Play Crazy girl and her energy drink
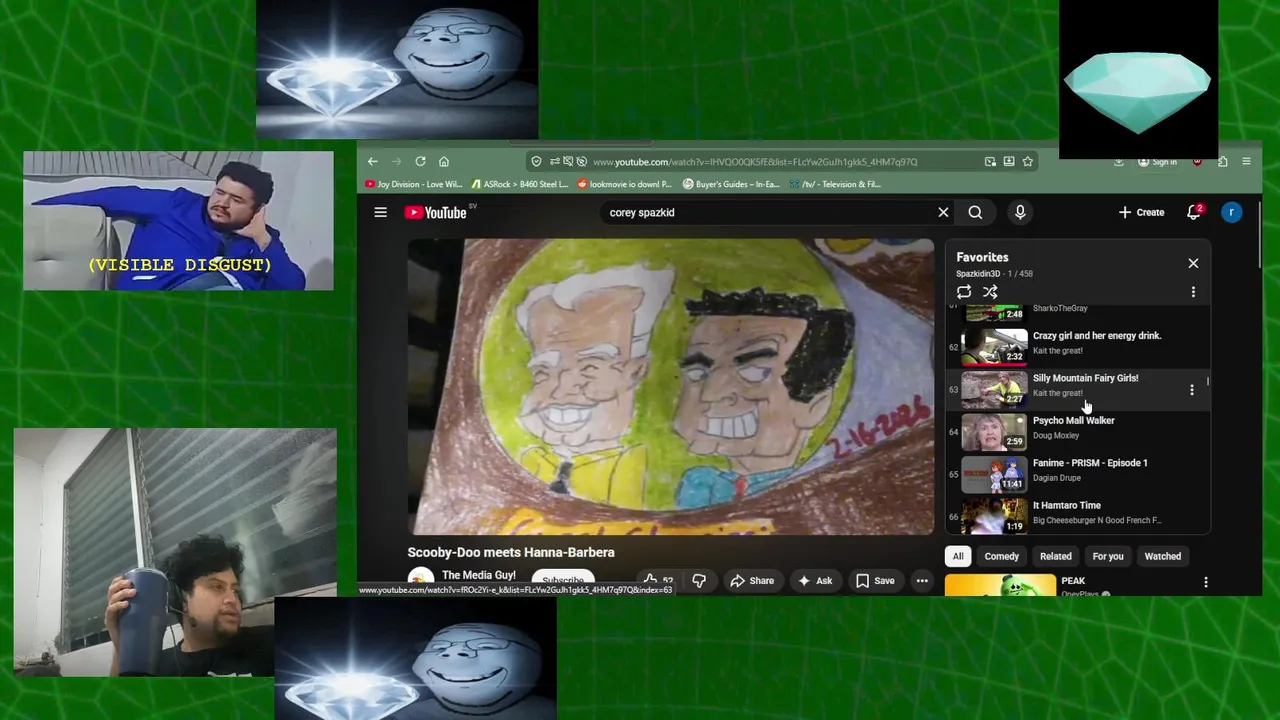Screen dimensions: 1280x720 [1096, 336]
